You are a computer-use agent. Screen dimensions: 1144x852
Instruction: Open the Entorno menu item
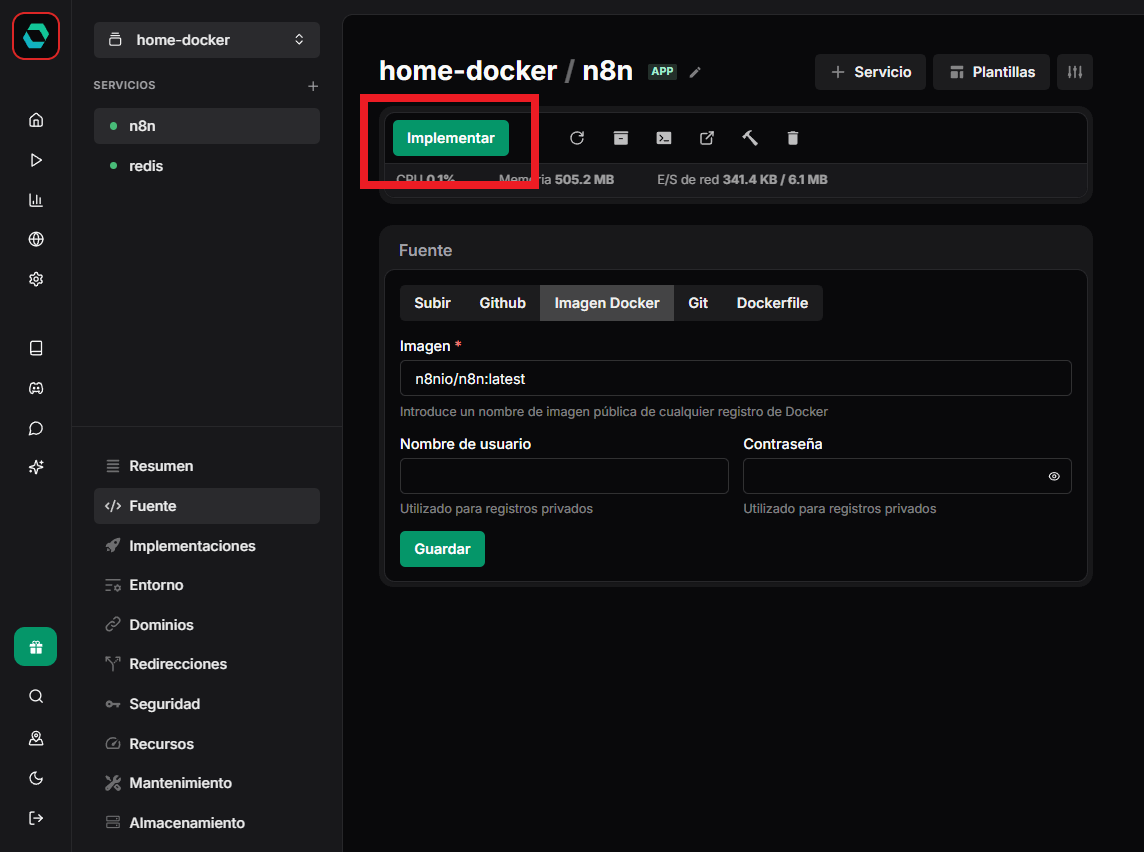pyautogui.click(x=207, y=585)
